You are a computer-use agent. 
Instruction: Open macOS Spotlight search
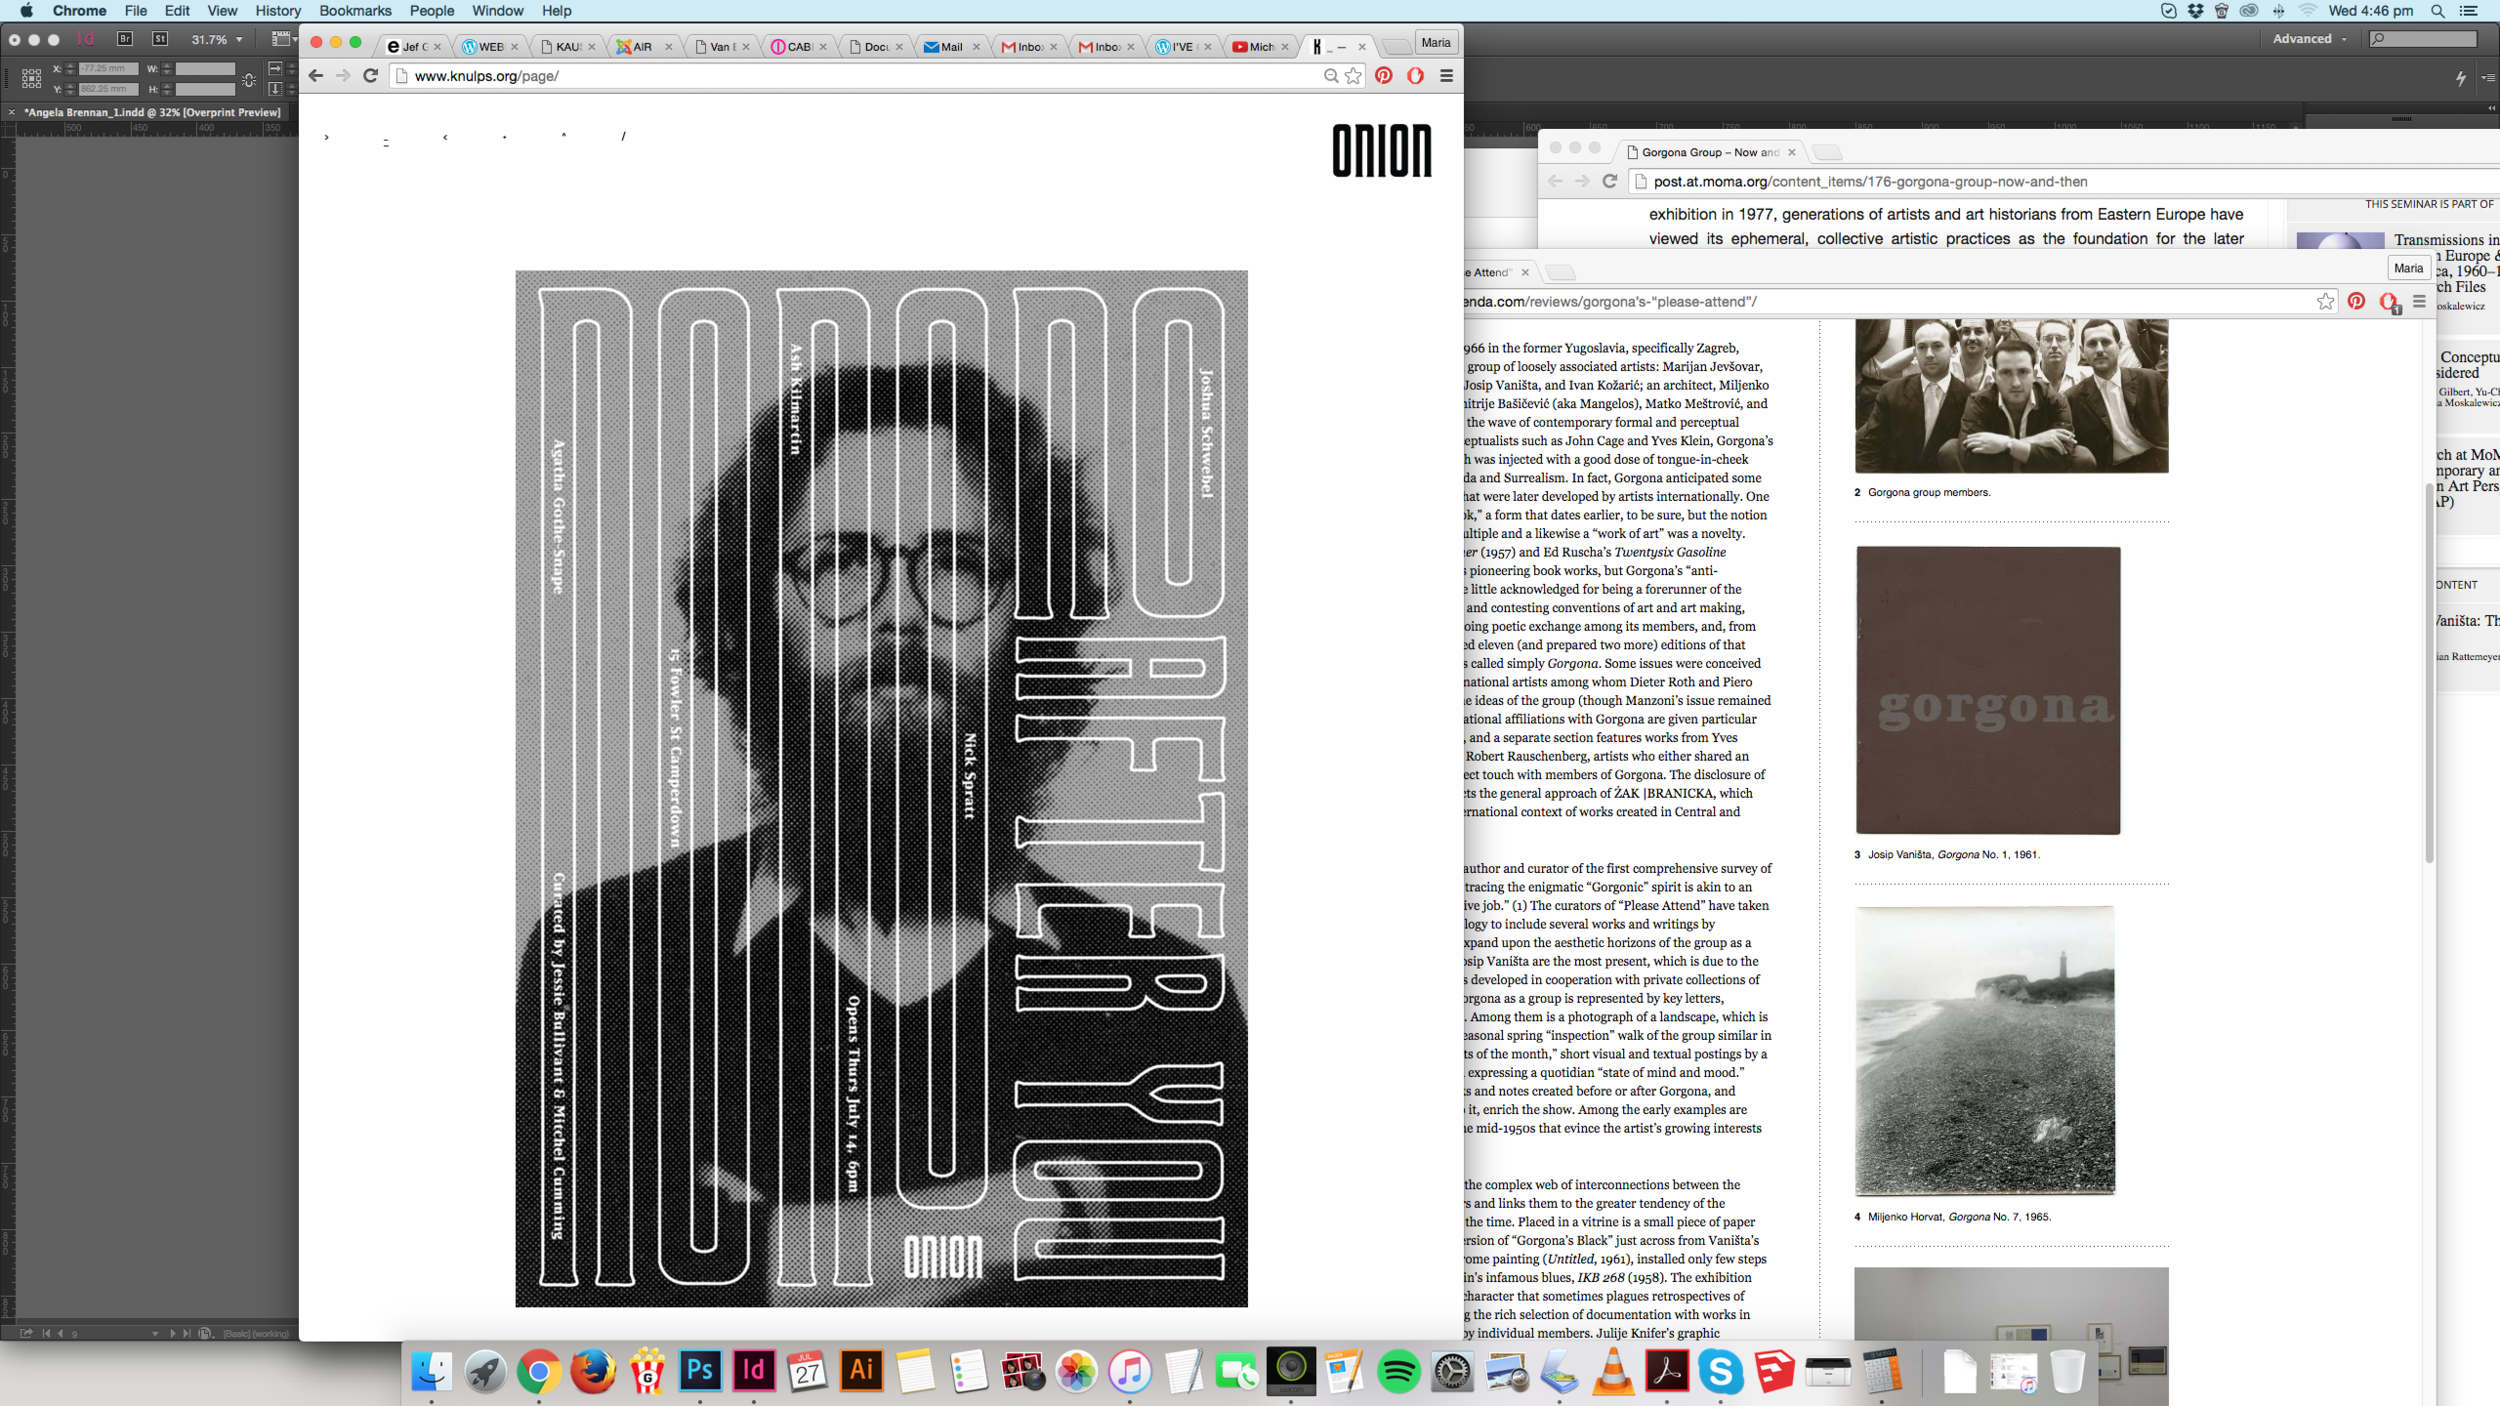point(2437,11)
